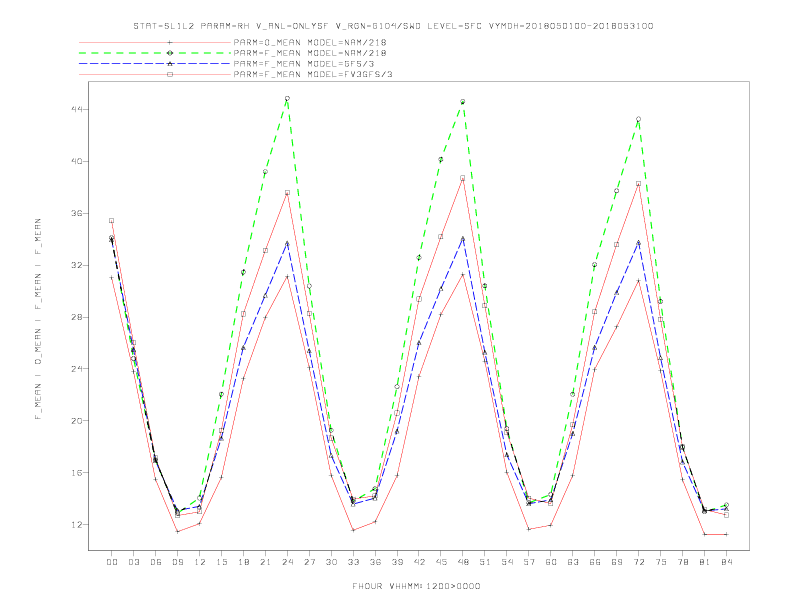Image resolution: width=792 pixels, height=612 pixels.
Task: Click x-axis tick label 54
Action: click(x=507, y=562)
